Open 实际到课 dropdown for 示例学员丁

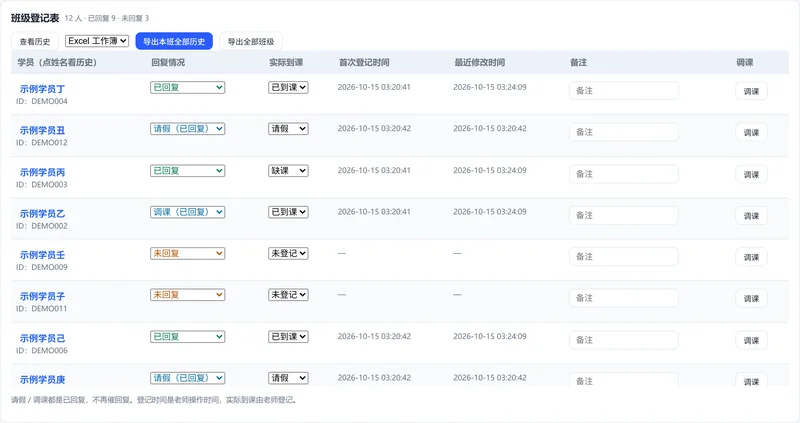[288, 87]
